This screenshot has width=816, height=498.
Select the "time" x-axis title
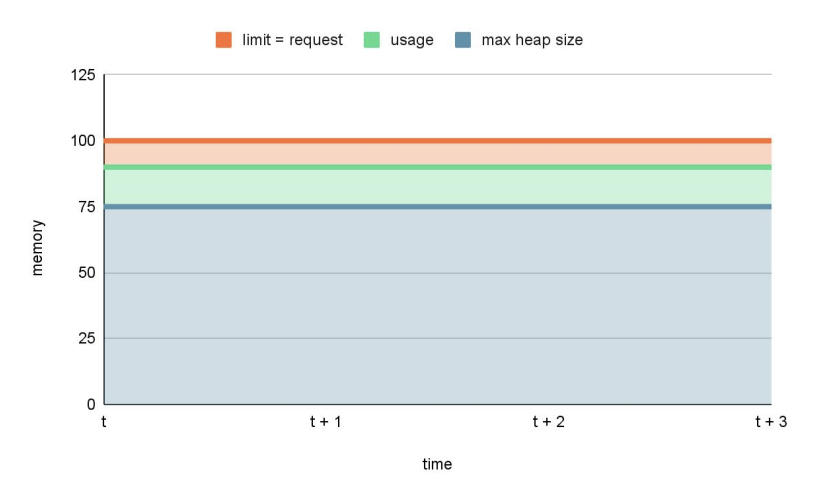click(437, 464)
